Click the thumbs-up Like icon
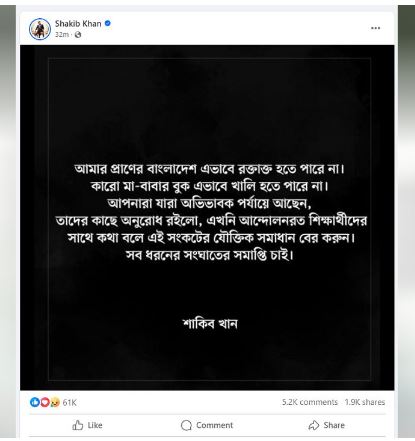 78,425
